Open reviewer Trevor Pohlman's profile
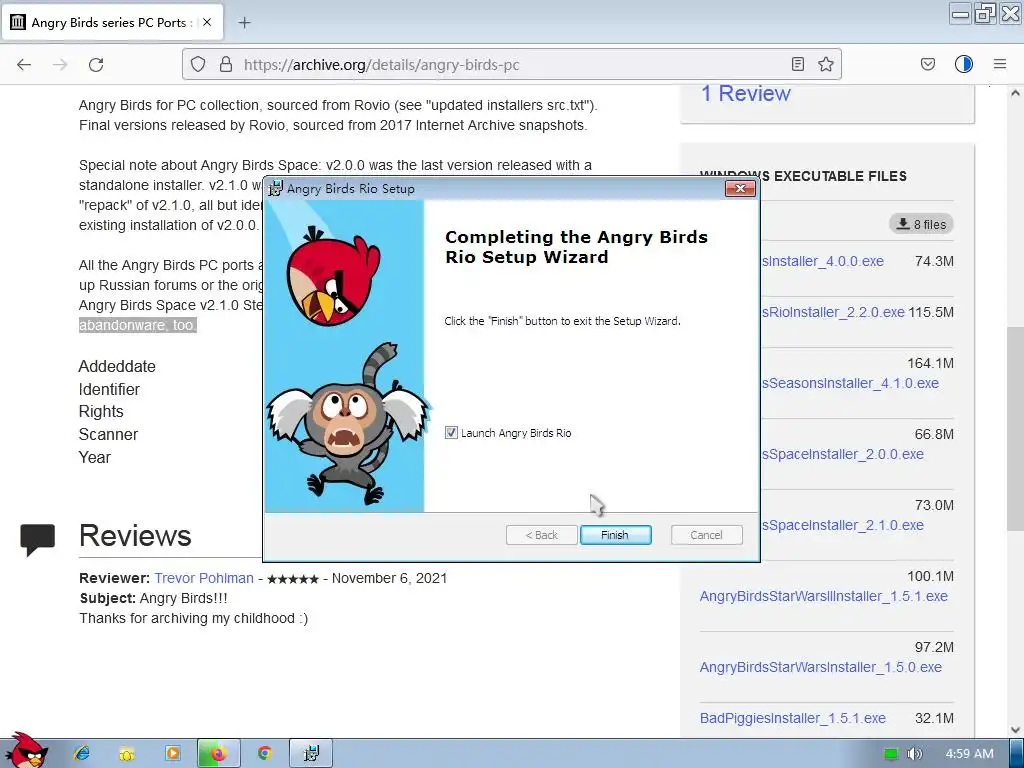The image size is (1024, 768). 204,579
